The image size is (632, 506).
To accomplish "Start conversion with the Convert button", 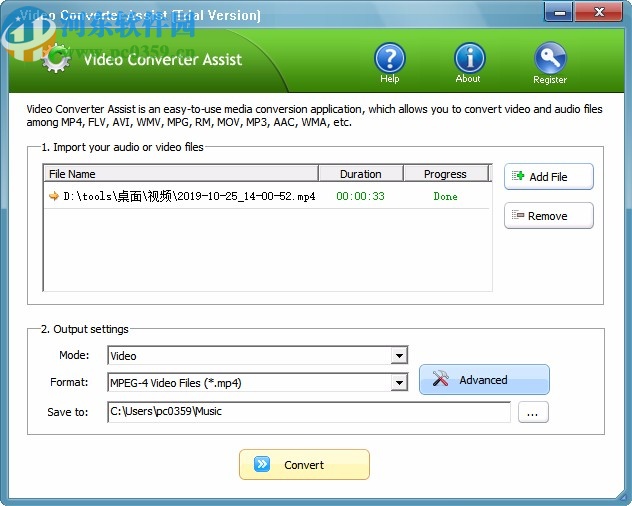I will tap(304, 464).
